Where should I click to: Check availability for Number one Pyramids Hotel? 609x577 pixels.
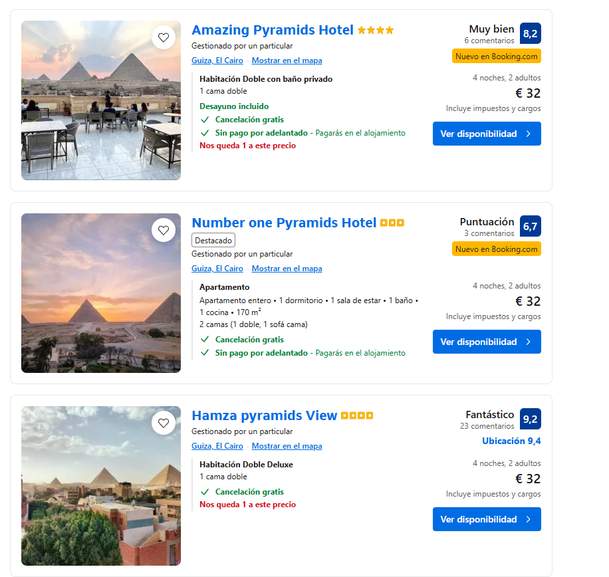[487, 342]
